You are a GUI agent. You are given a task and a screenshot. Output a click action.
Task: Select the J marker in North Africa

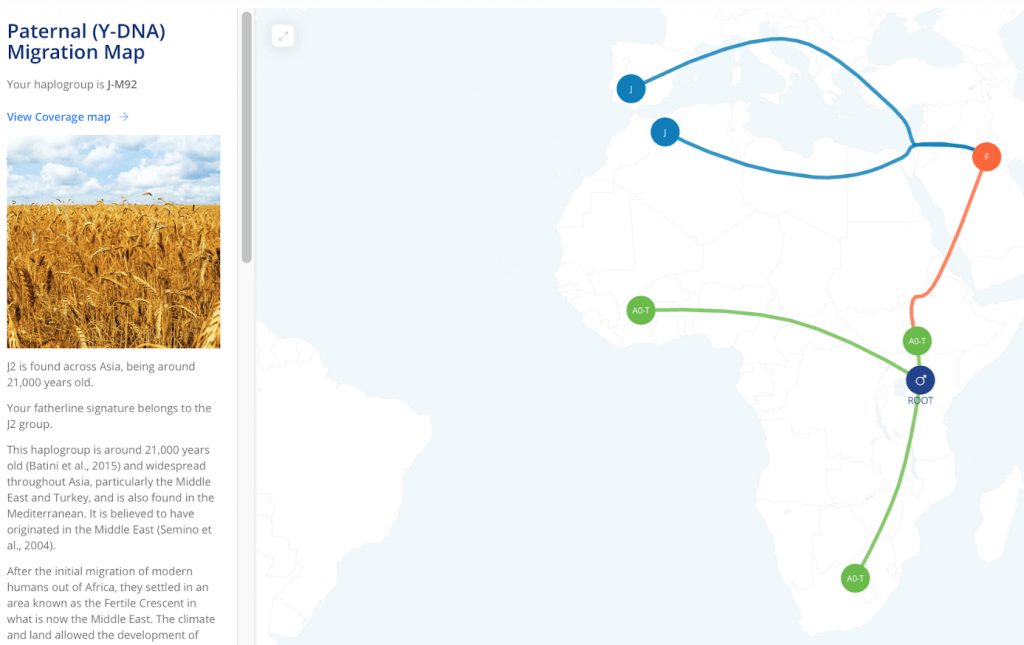665,132
